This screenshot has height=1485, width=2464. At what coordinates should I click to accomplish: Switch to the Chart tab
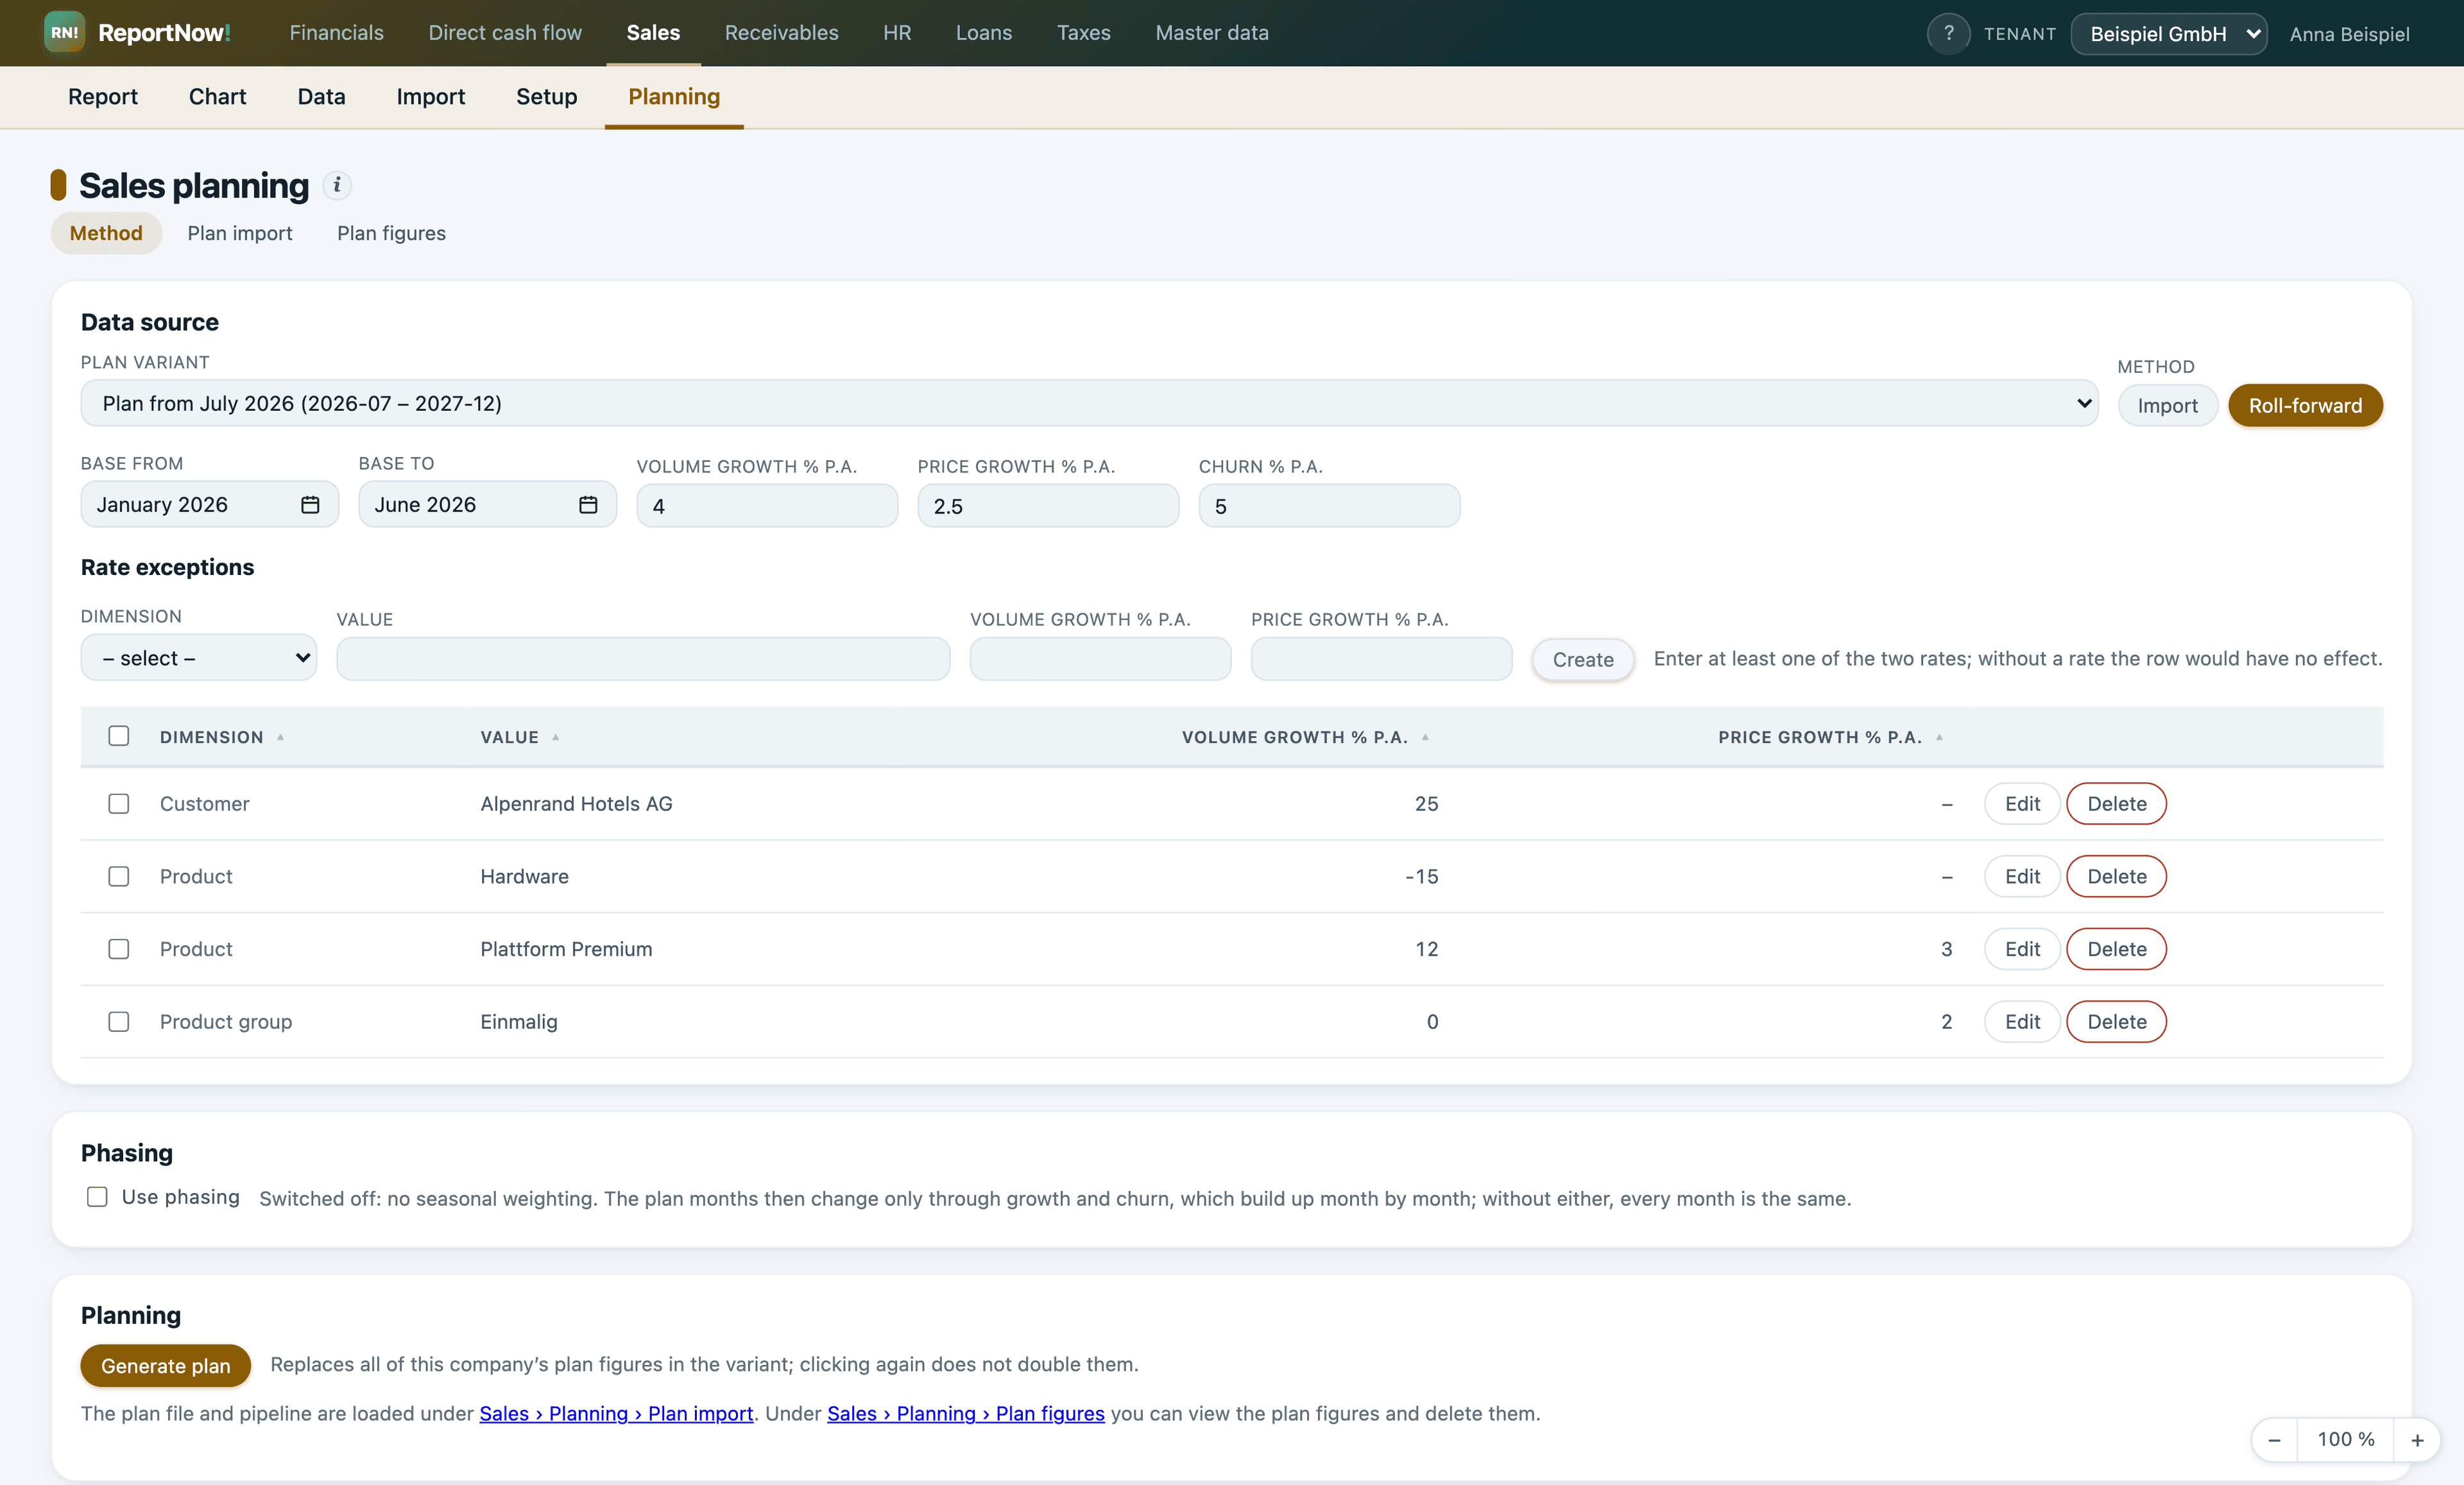tap(217, 97)
